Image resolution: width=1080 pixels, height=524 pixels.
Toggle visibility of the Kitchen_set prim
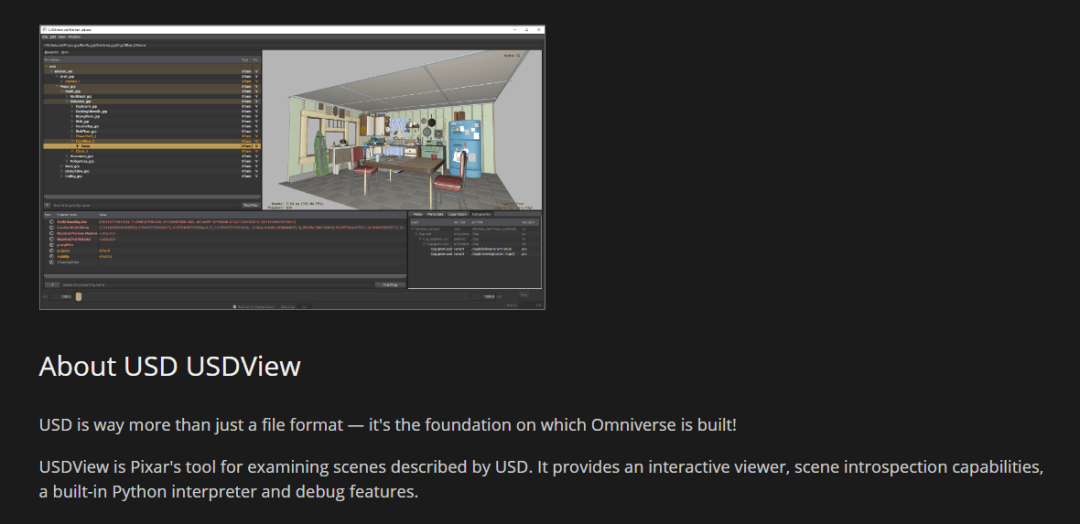(256, 72)
